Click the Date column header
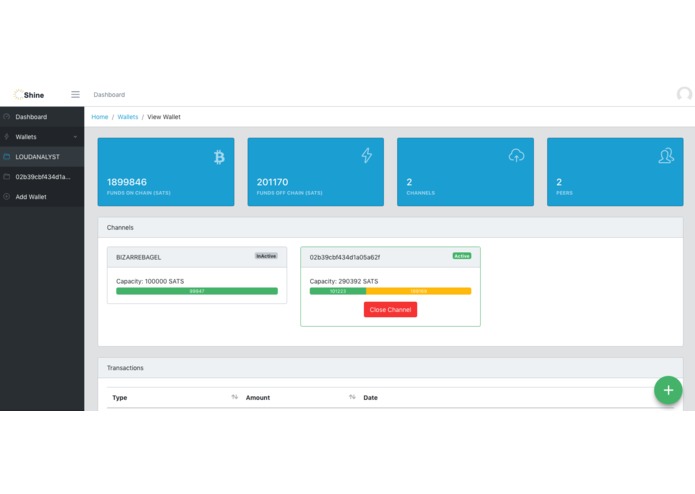This screenshot has width=695, height=494. point(371,398)
